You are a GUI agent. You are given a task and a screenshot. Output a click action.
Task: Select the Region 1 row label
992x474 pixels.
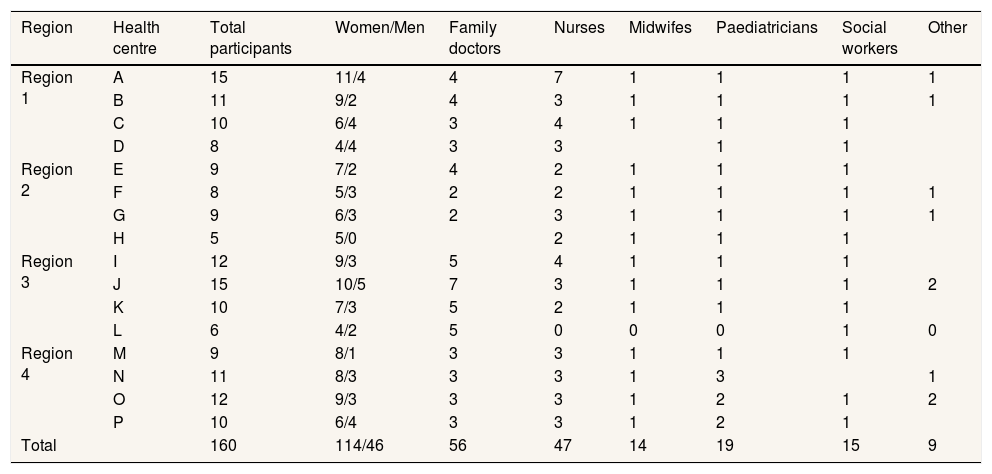tap(47, 87)
